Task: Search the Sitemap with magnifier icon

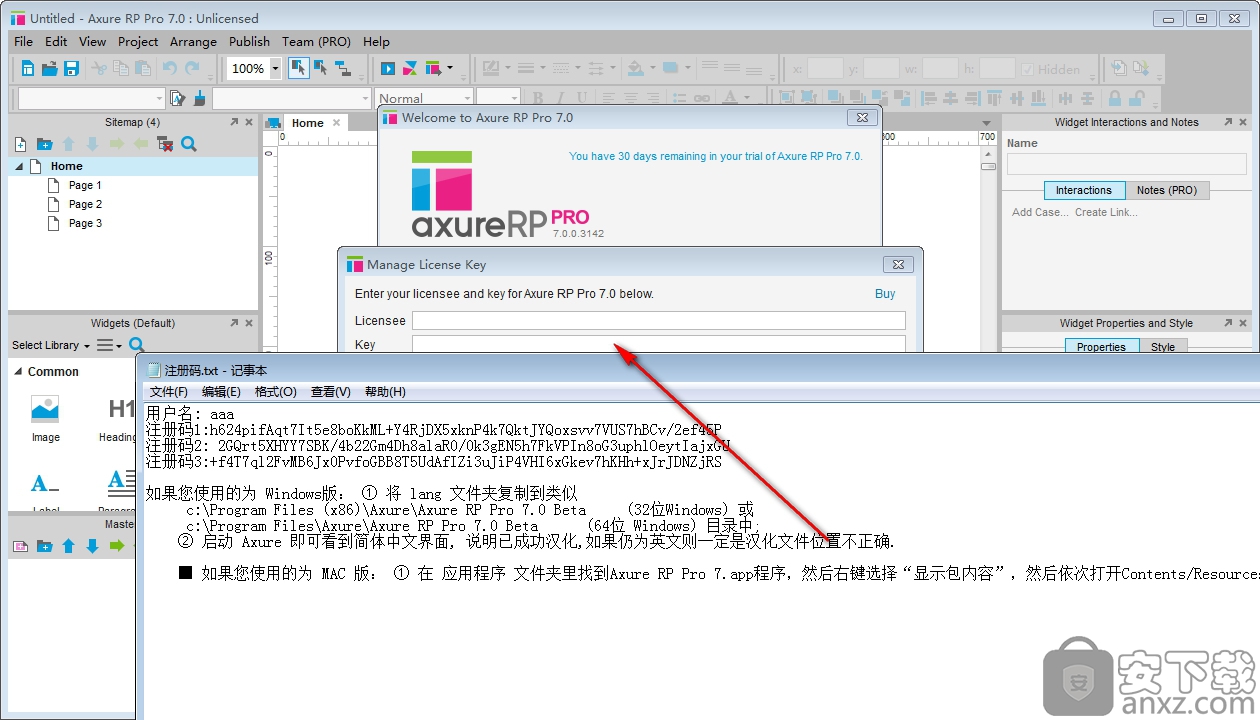Action: 189,144
